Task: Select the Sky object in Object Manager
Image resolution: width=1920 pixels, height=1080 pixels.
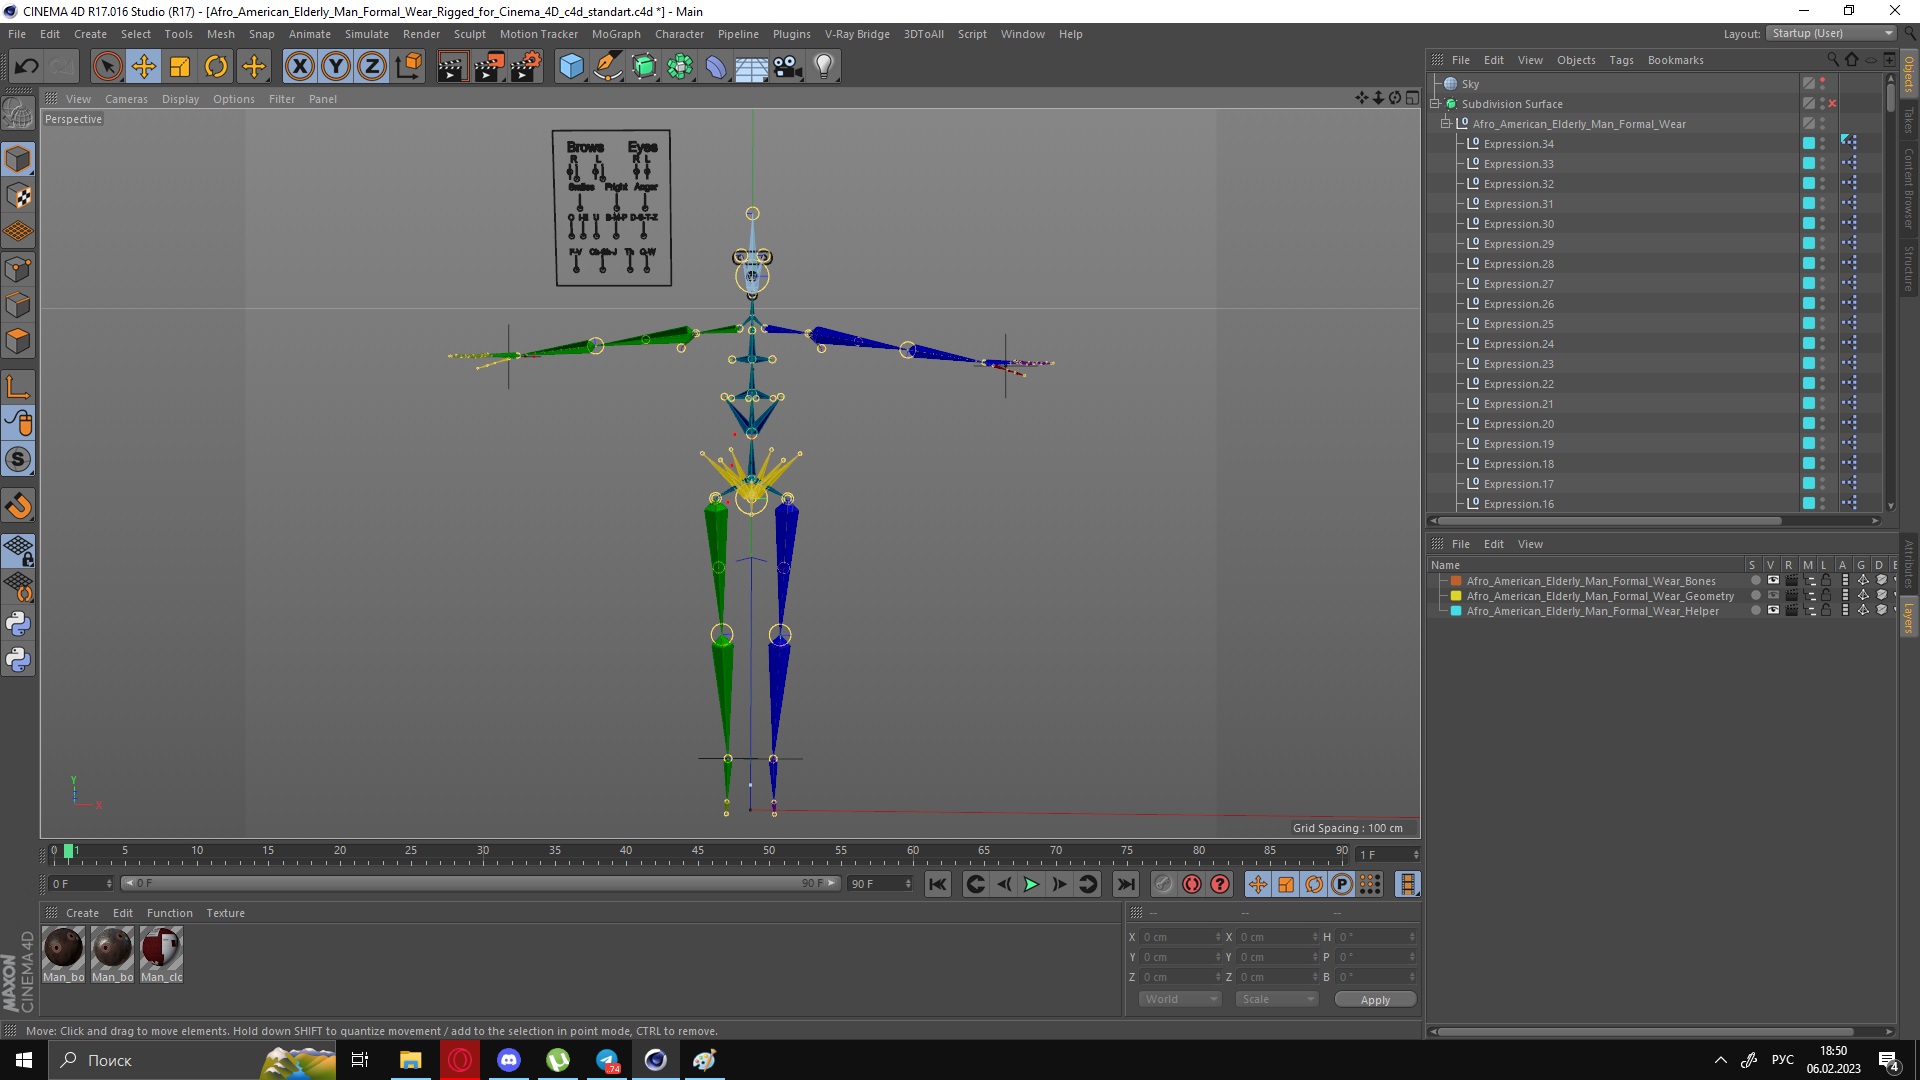Action: 1469,84
